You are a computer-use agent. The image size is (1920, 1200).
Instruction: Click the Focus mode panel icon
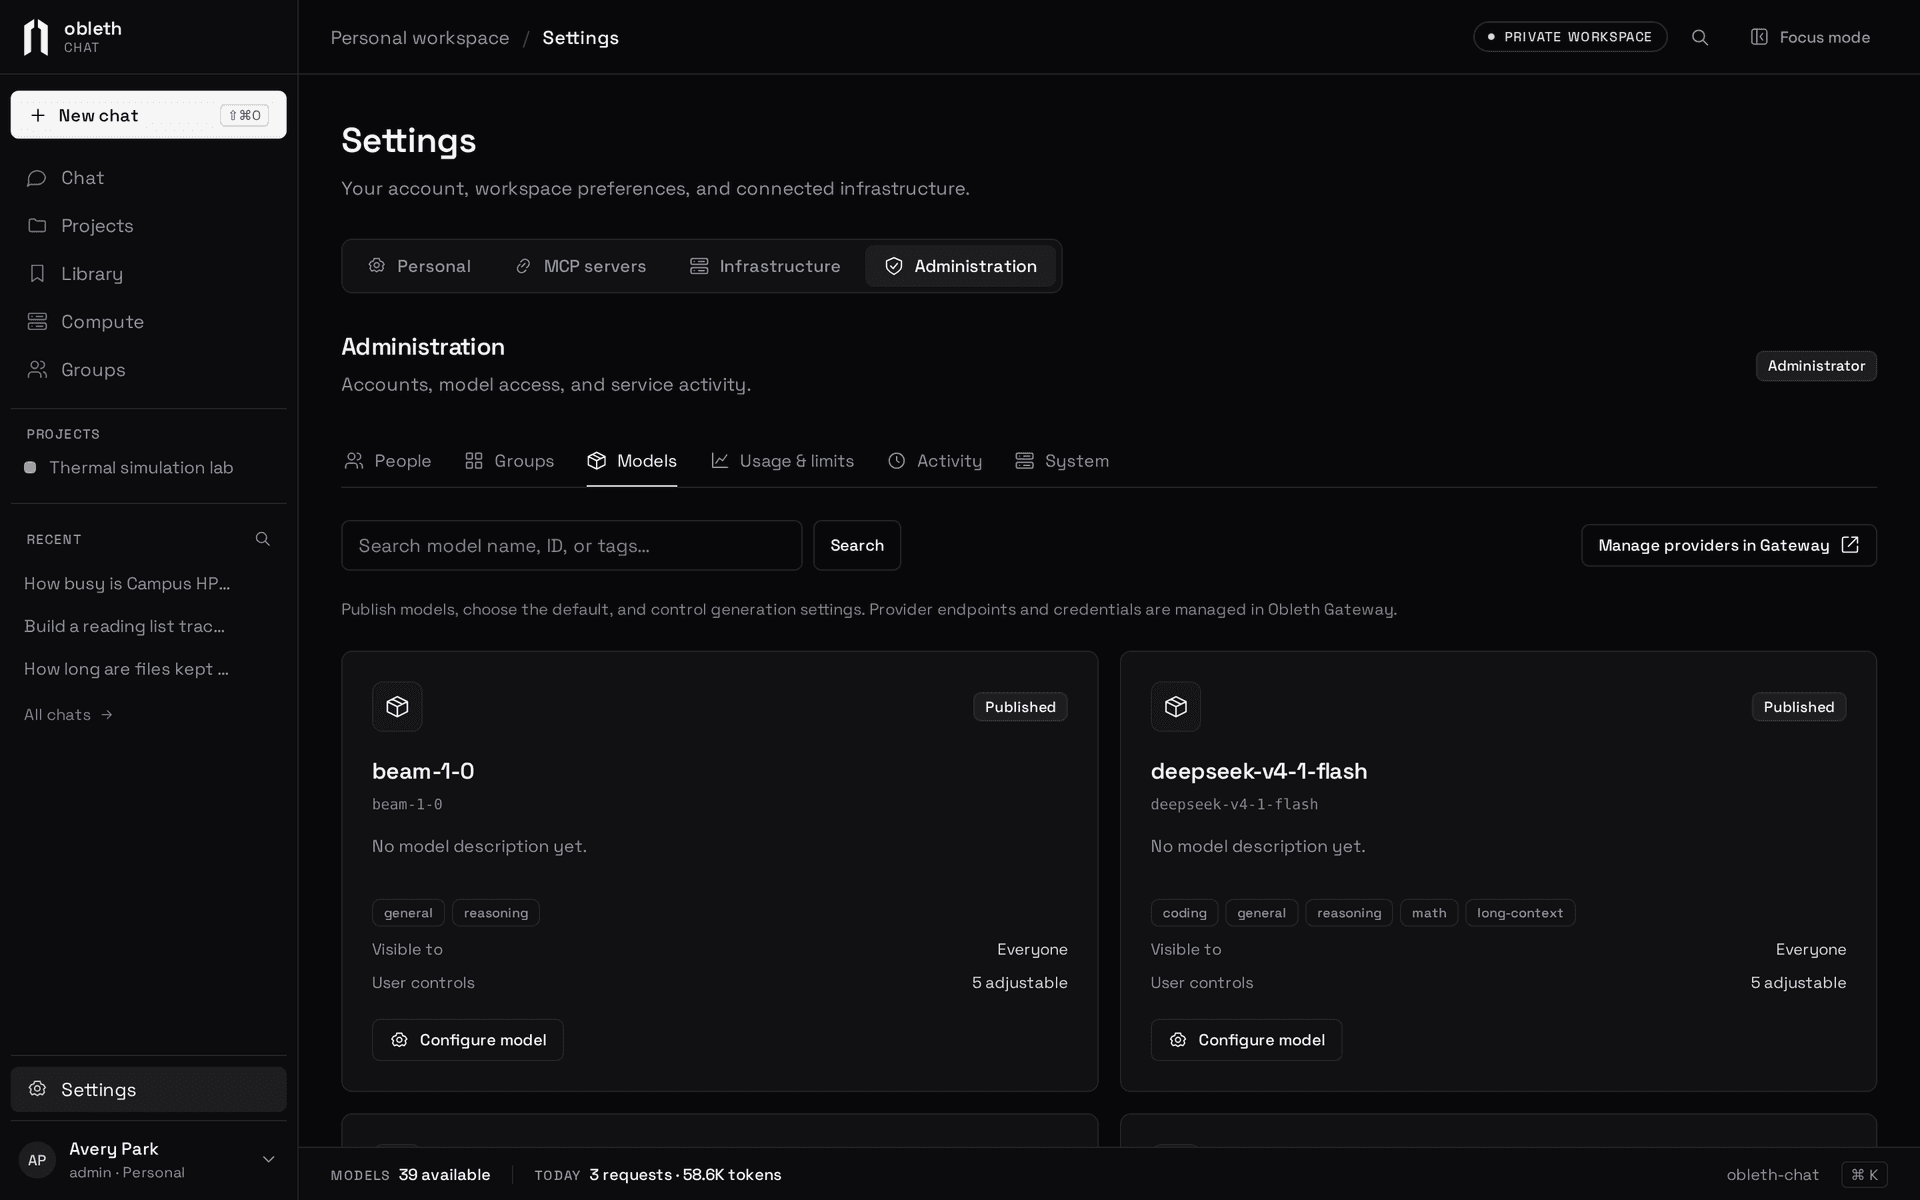point(1759,37)
